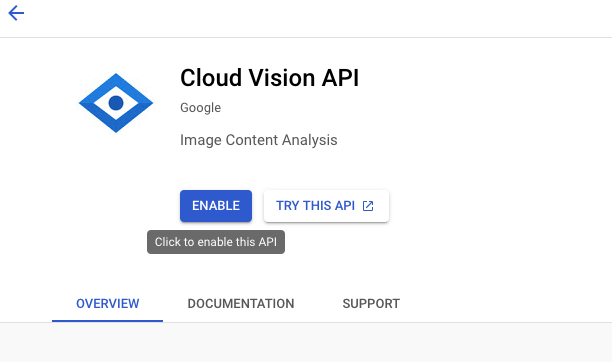612x362 pixels.
Task: Switch to the DOCUMENTATION tab
Action: point(241,303)
